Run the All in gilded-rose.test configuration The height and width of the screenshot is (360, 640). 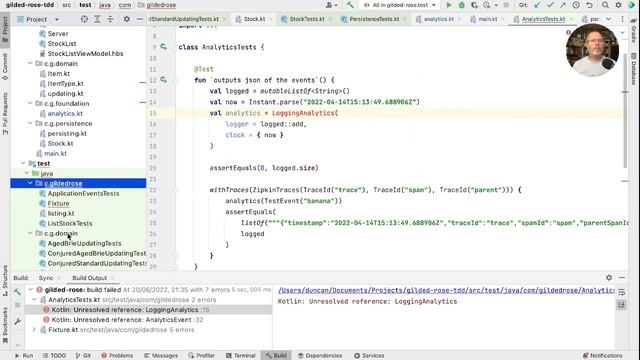tap(449, 5)
